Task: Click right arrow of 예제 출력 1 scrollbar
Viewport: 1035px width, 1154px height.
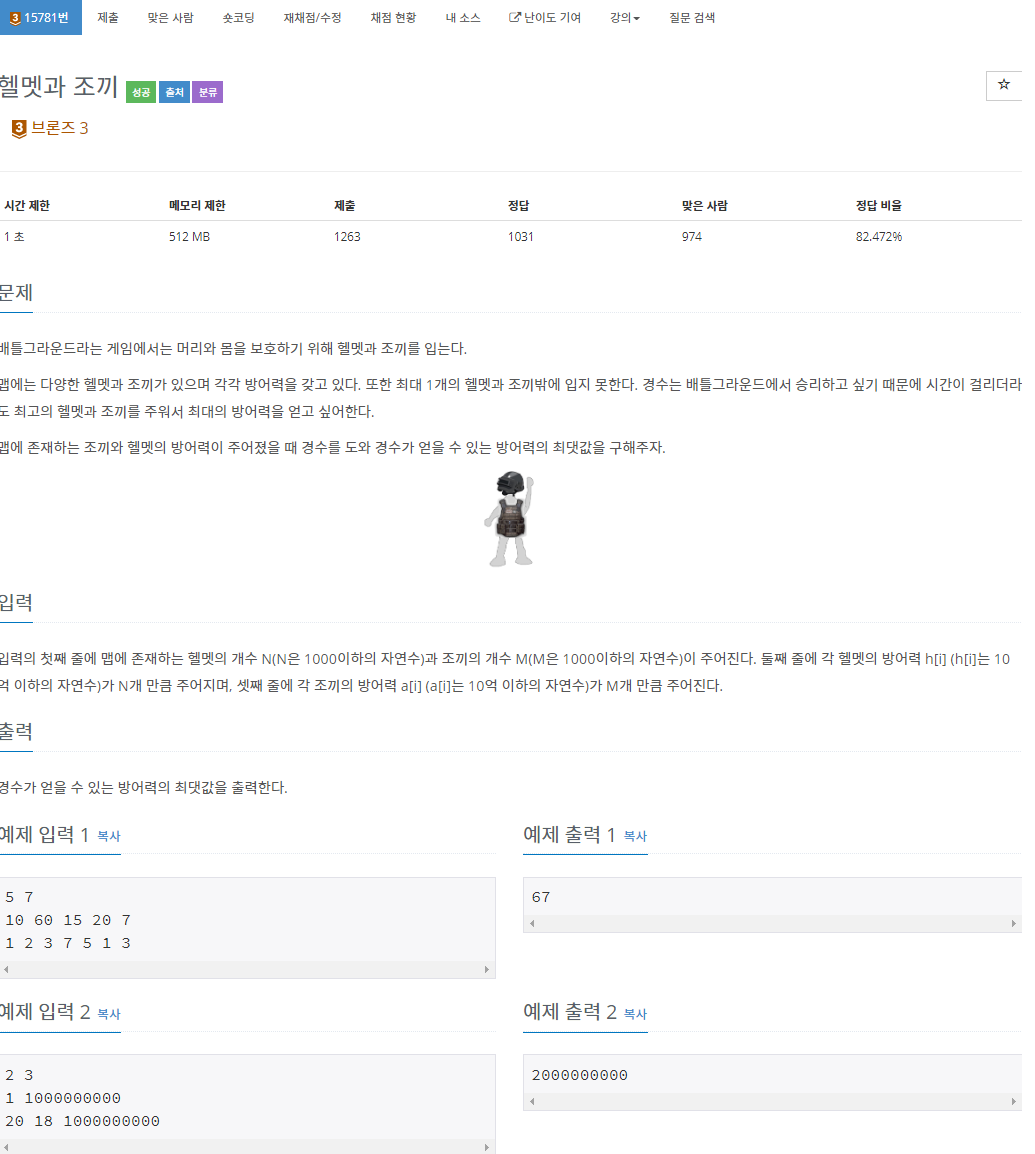Action: pos(1014,924)
